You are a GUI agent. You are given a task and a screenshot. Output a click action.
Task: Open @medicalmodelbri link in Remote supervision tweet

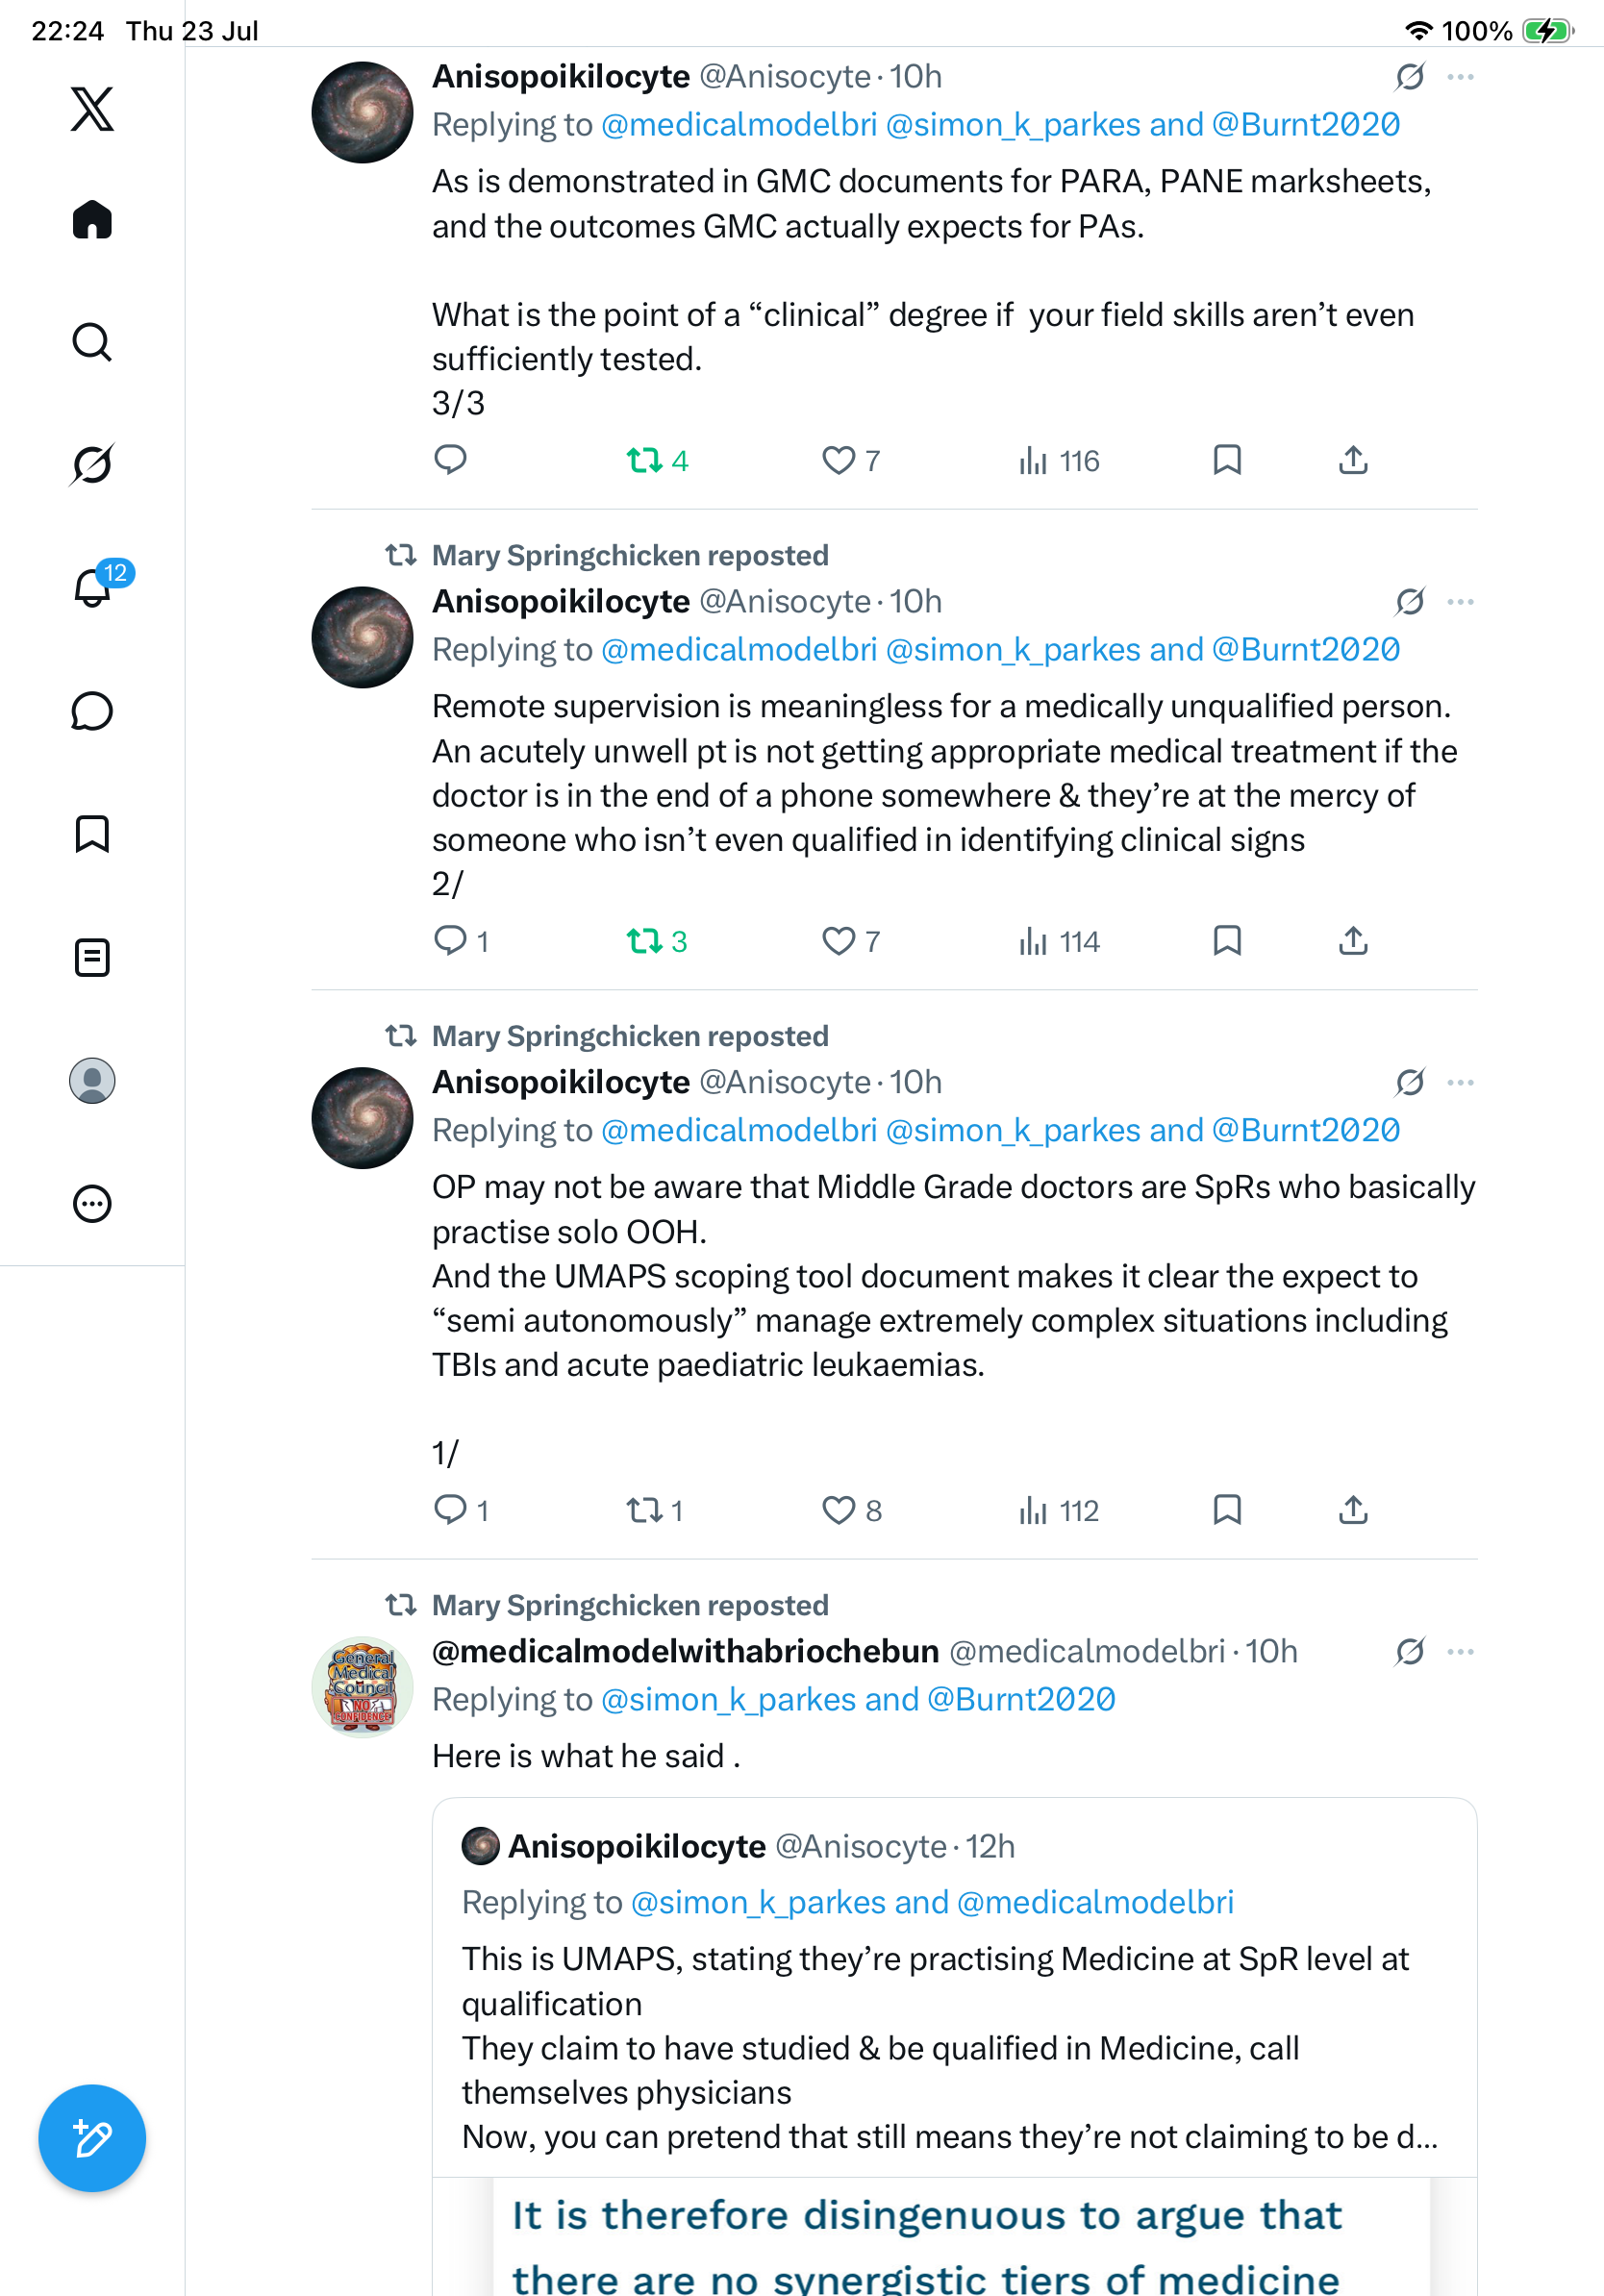(x=739, y=650)
